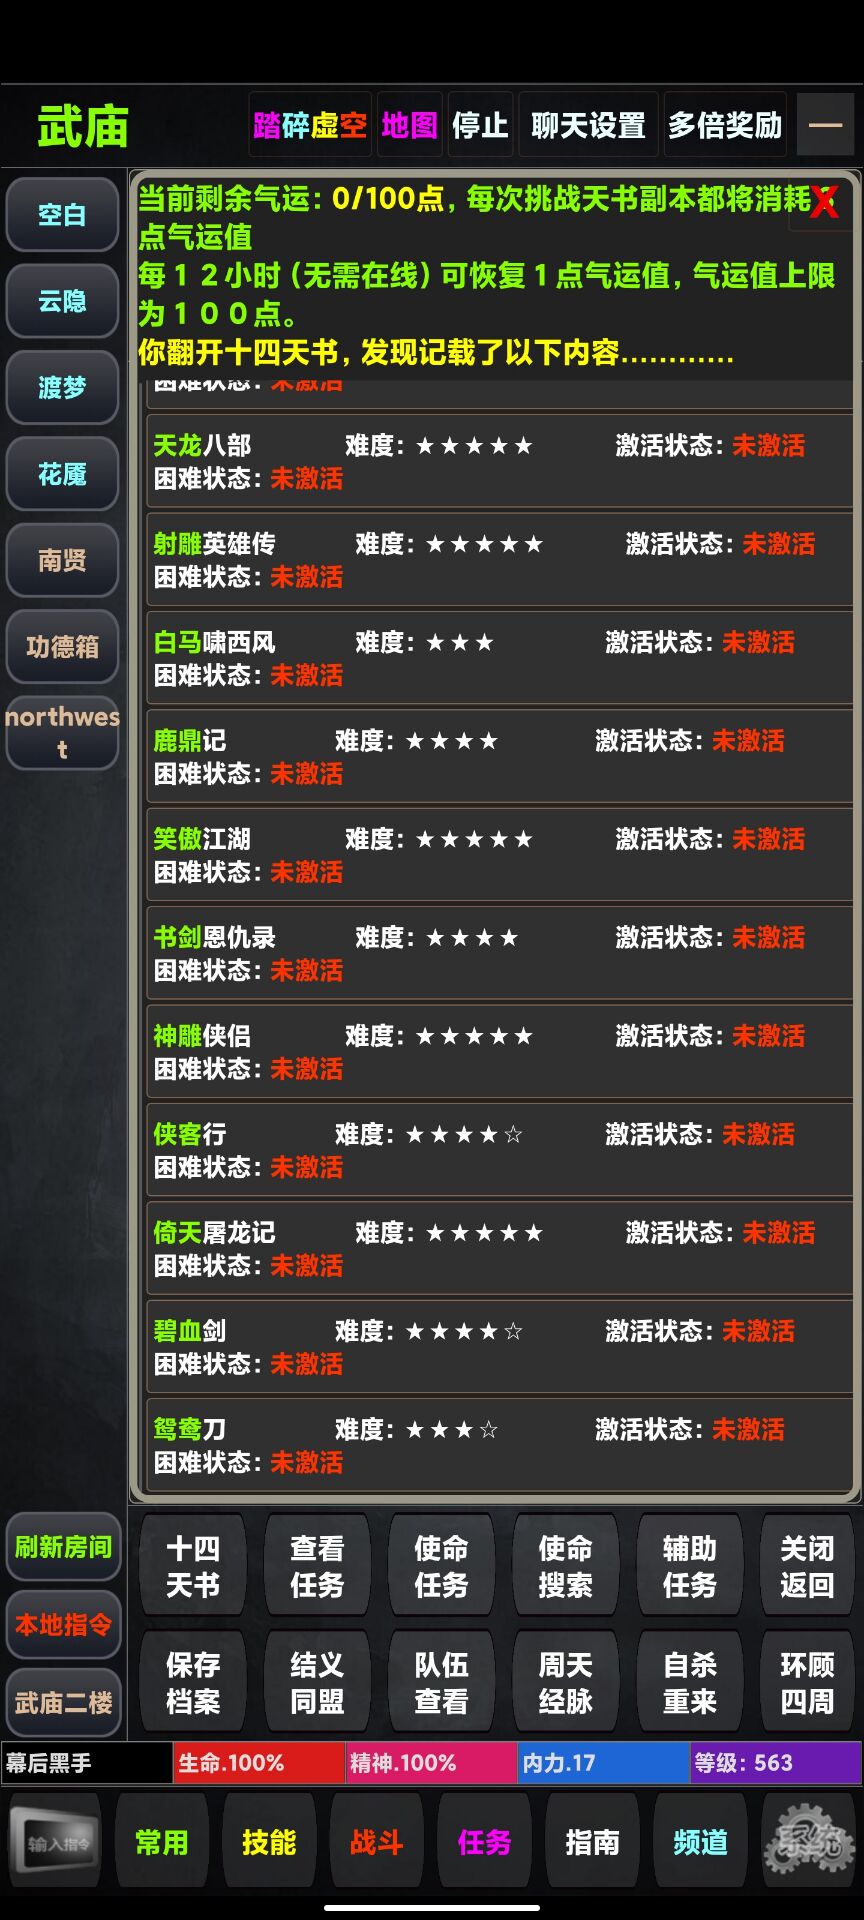The width and height of the screenshot is (864, 1920).
Task: Click the 使命搜索 mission search button
Action: pos(565,1565)
